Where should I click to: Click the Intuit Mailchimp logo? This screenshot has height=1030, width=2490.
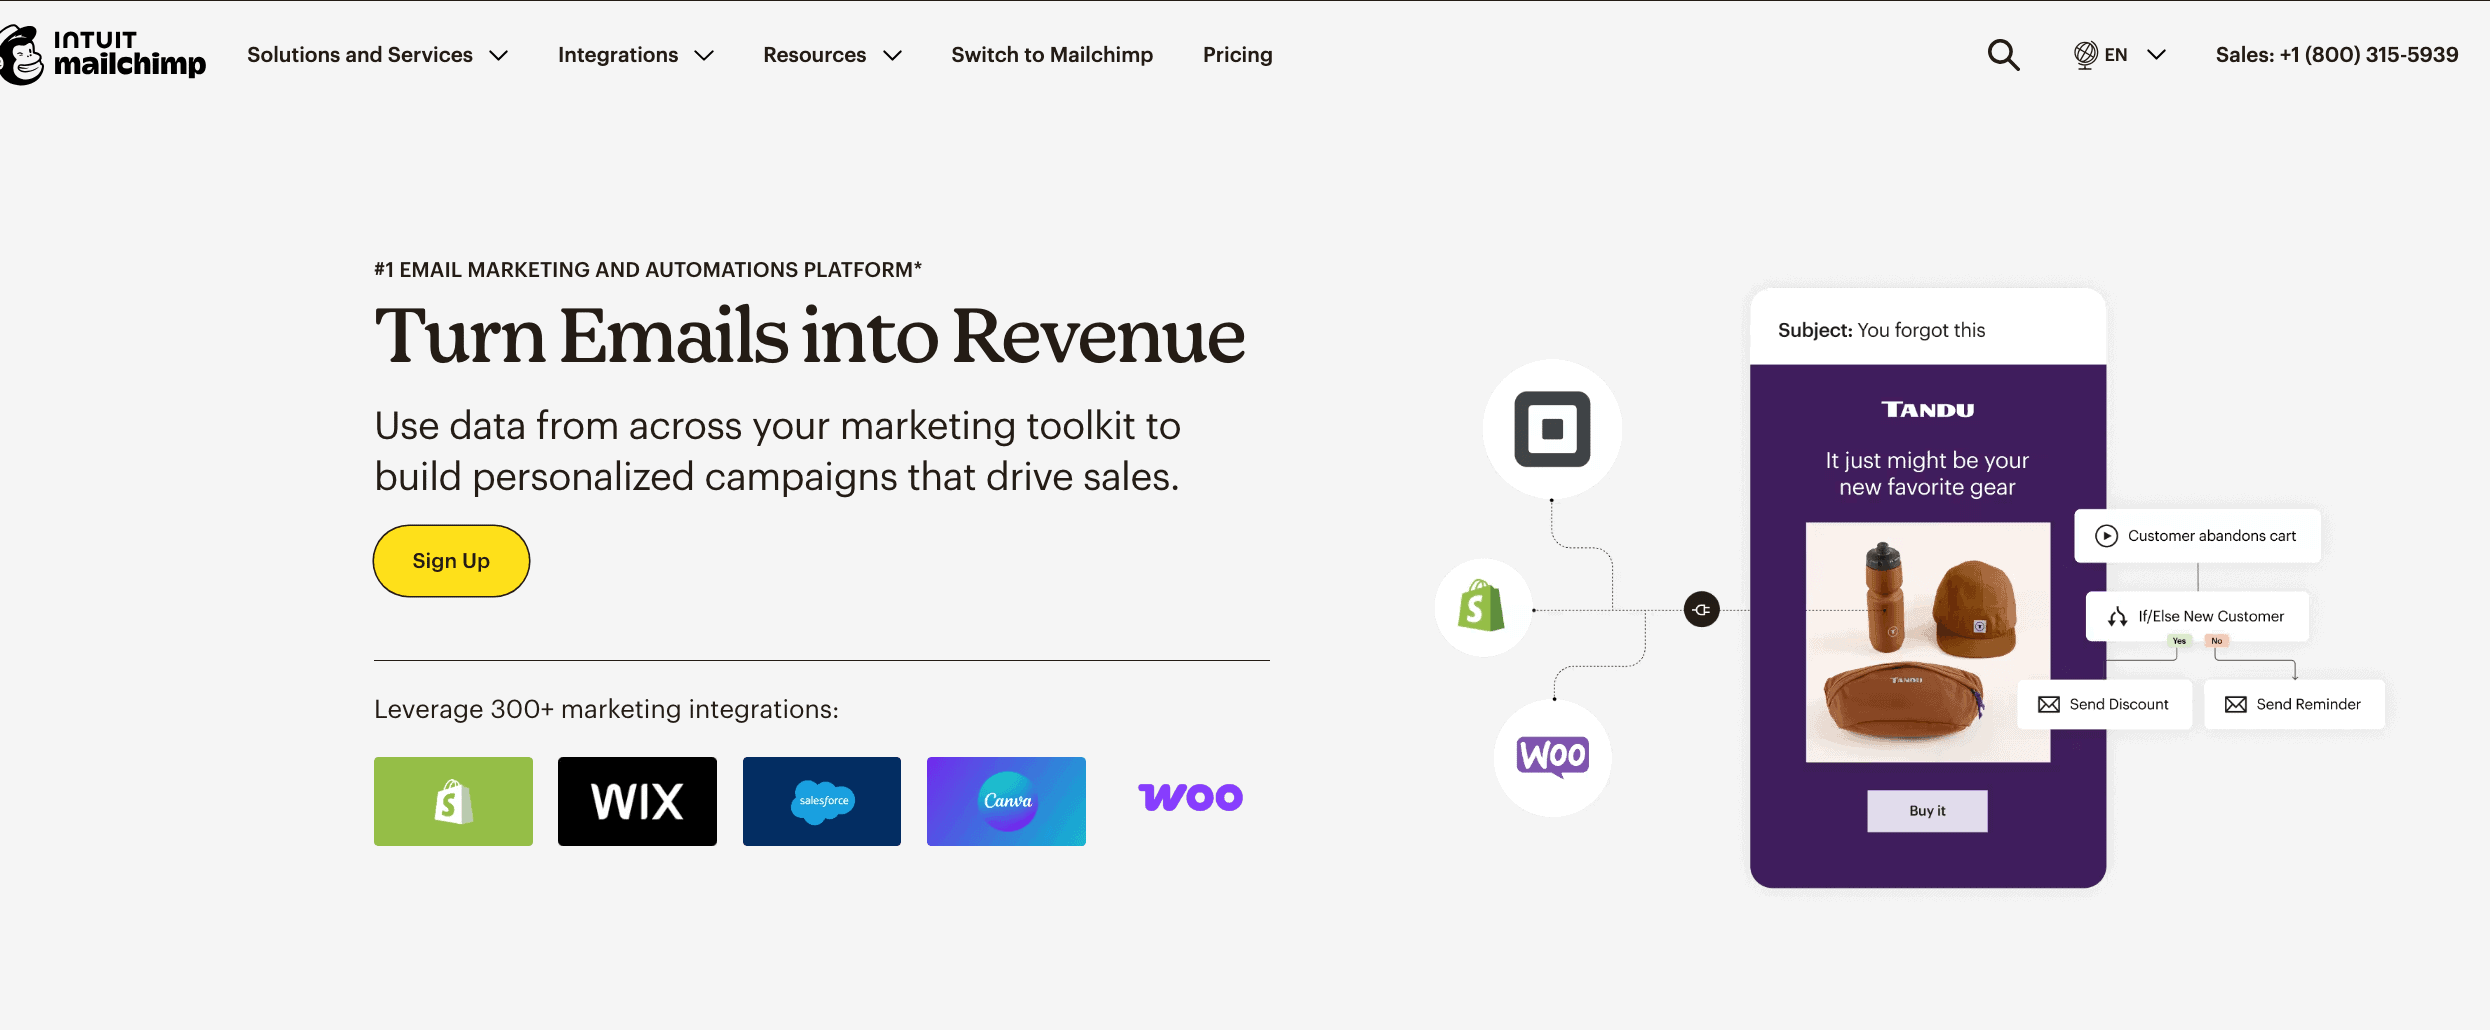point(103,55)
